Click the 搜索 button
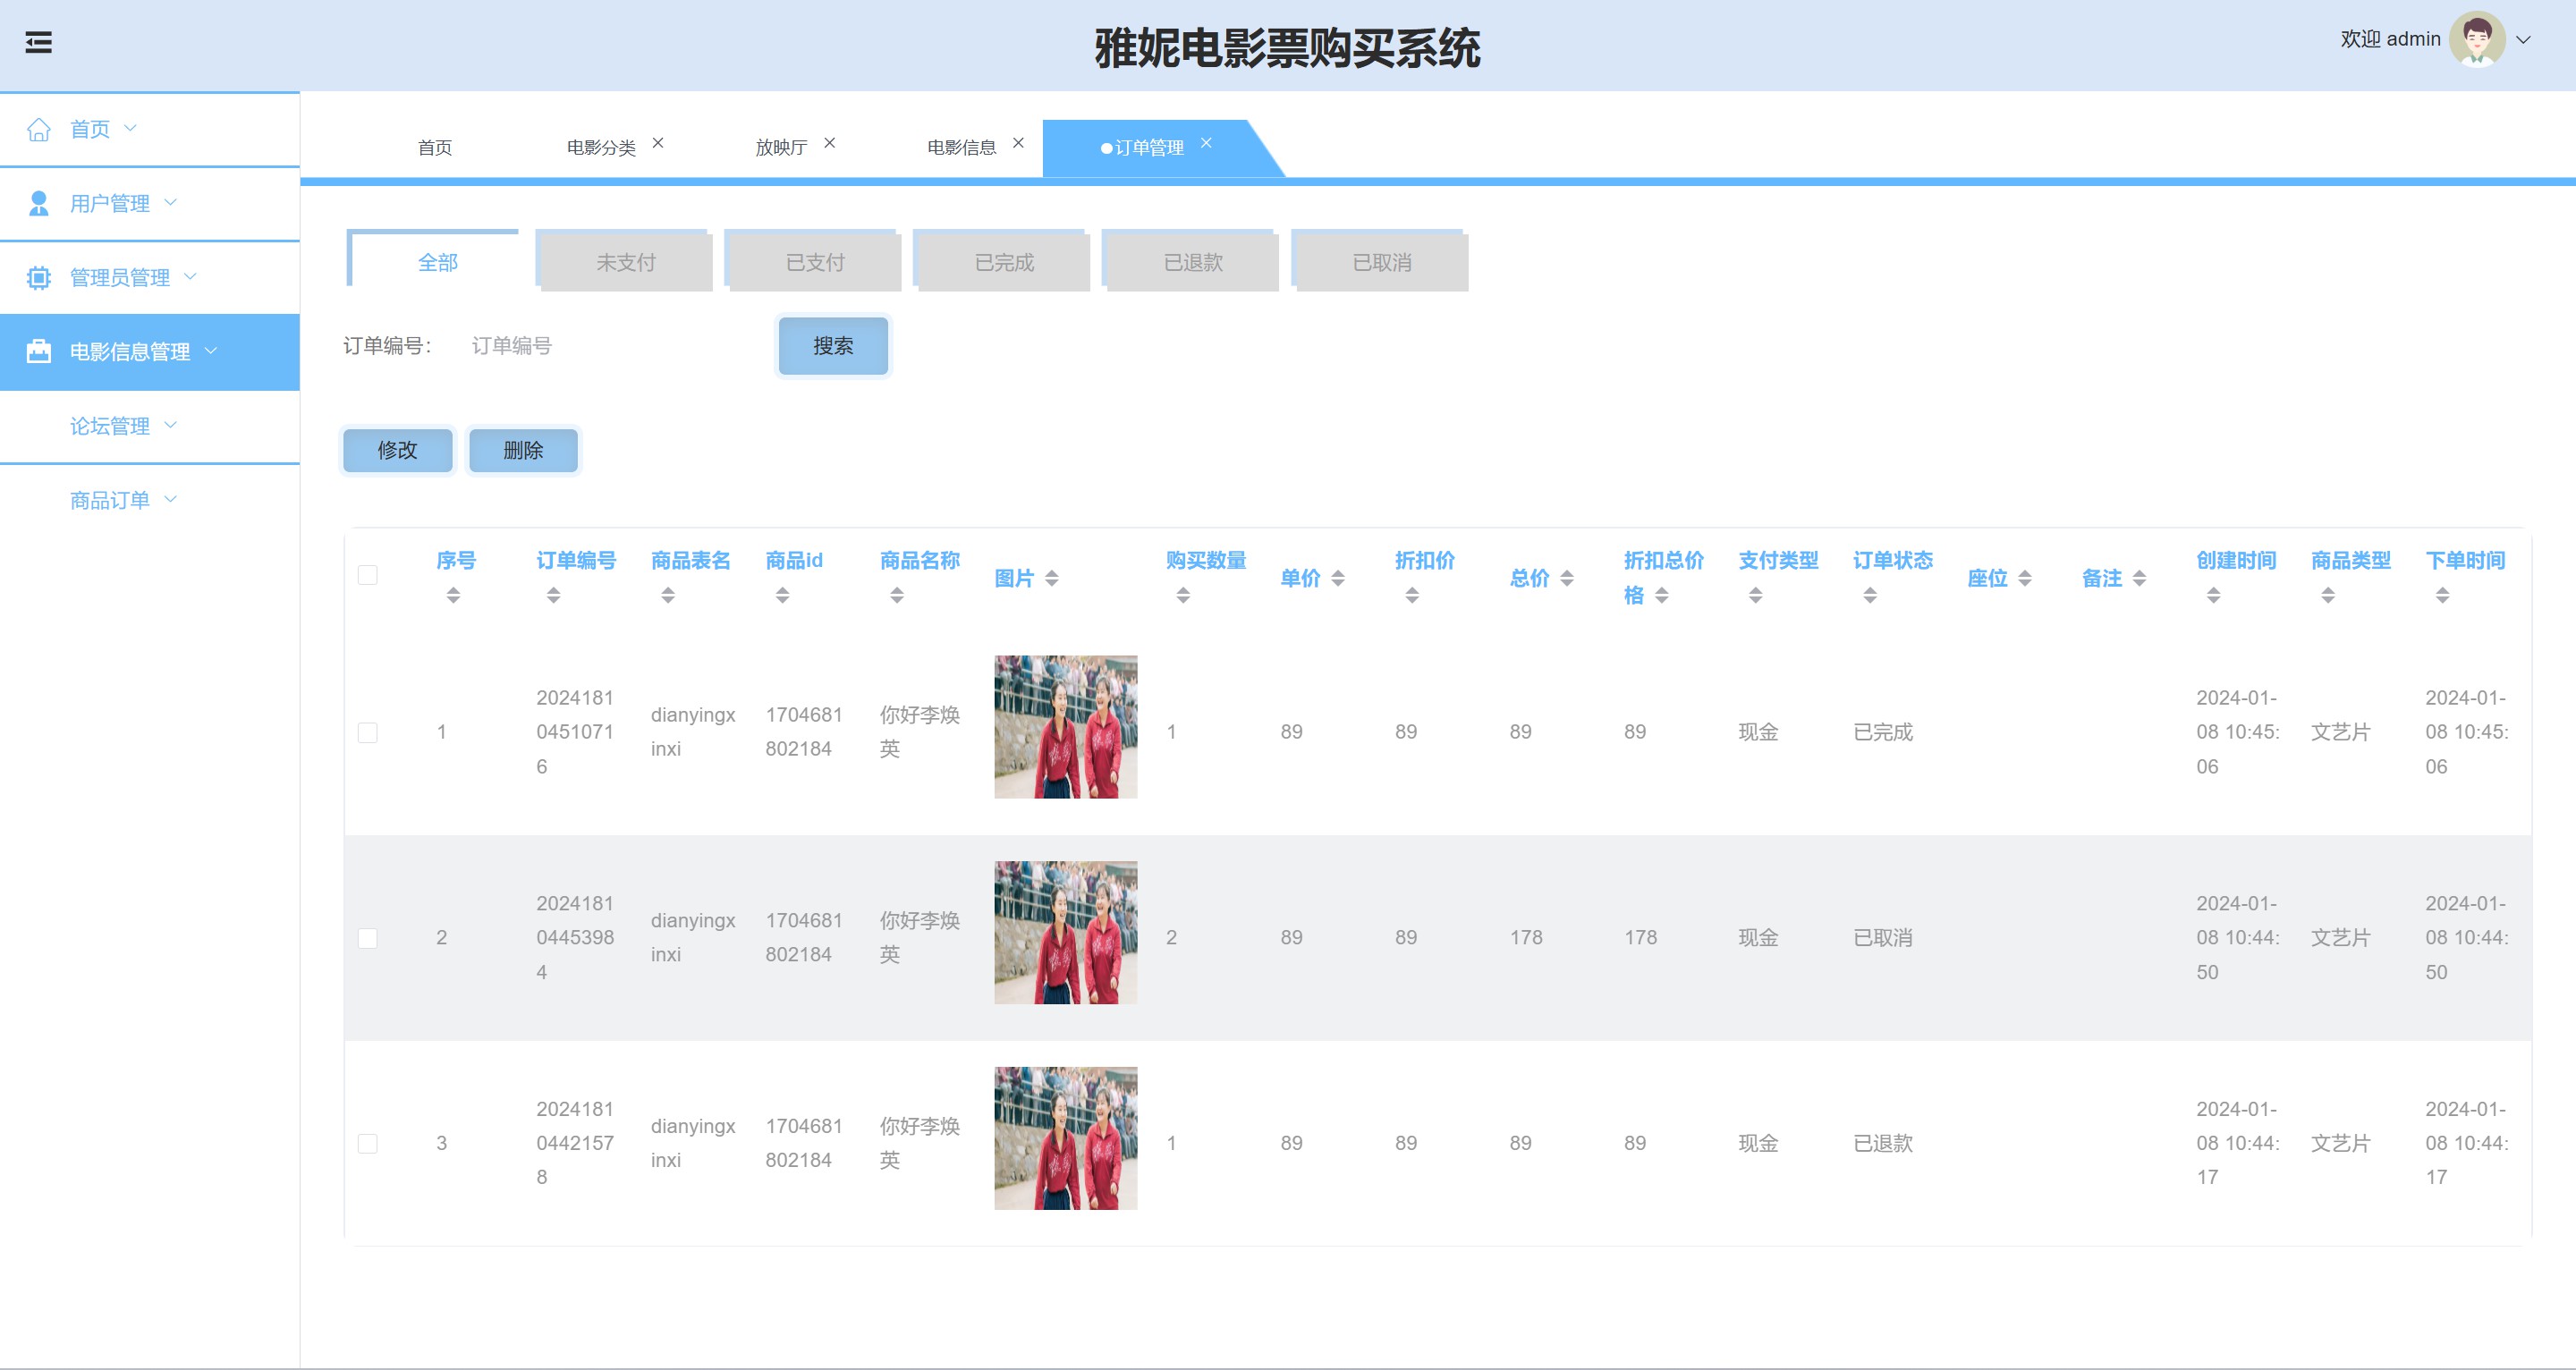Screen dimensions: 2576x1370 832,346
